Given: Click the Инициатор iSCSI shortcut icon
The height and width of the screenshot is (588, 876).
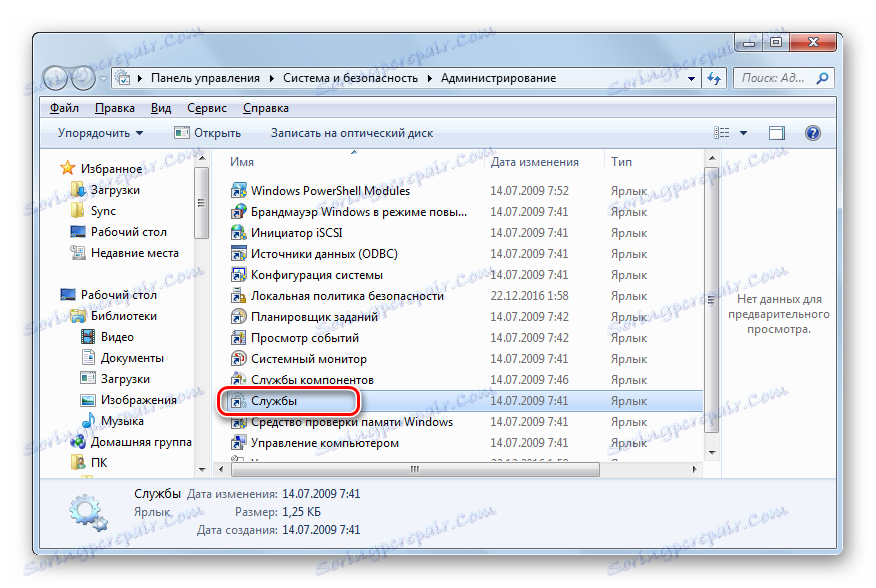Looking at the screenshot, I should [x=239, y=233].
